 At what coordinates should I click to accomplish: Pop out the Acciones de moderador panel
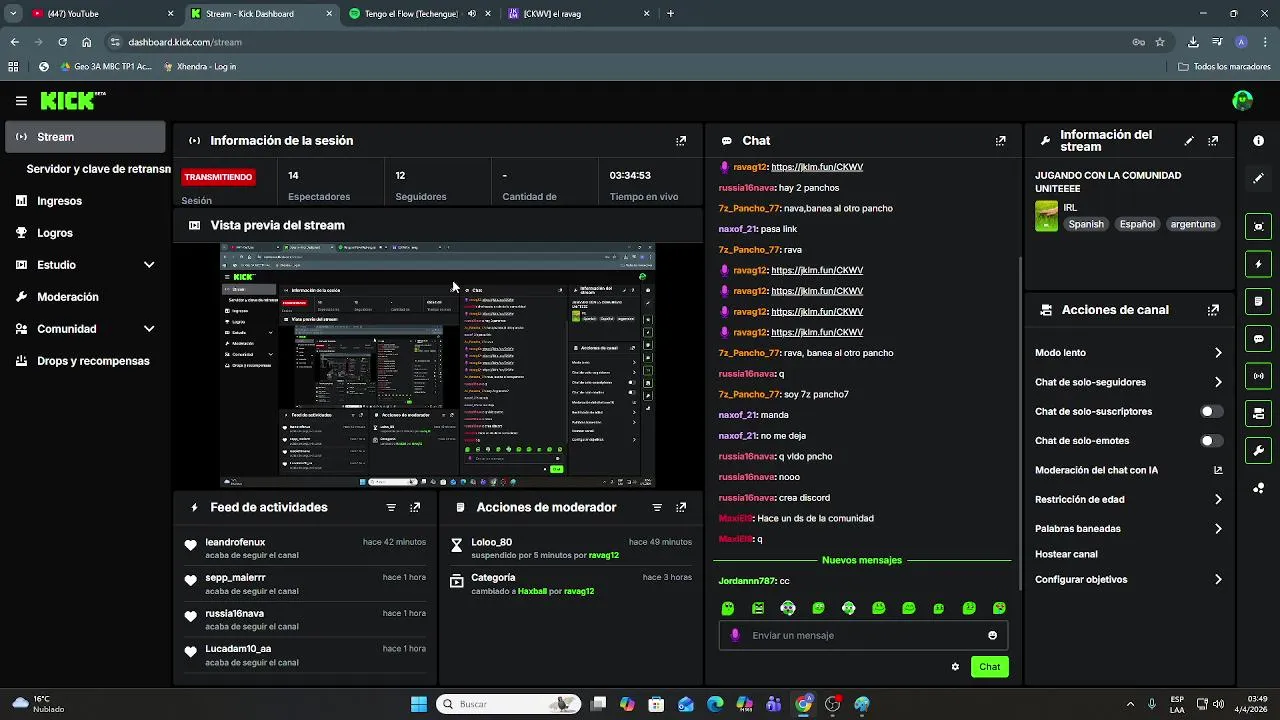(681, 508)
